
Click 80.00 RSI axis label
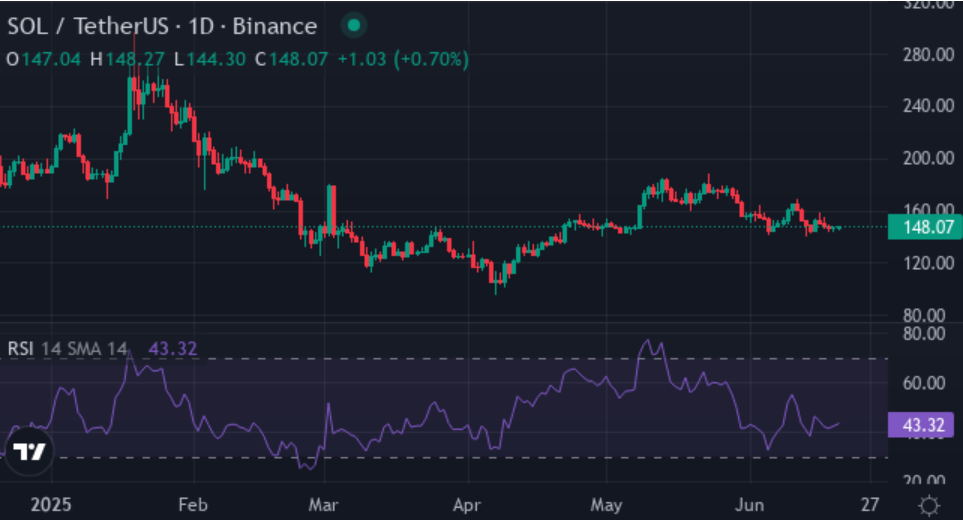(x=924, y=334)
